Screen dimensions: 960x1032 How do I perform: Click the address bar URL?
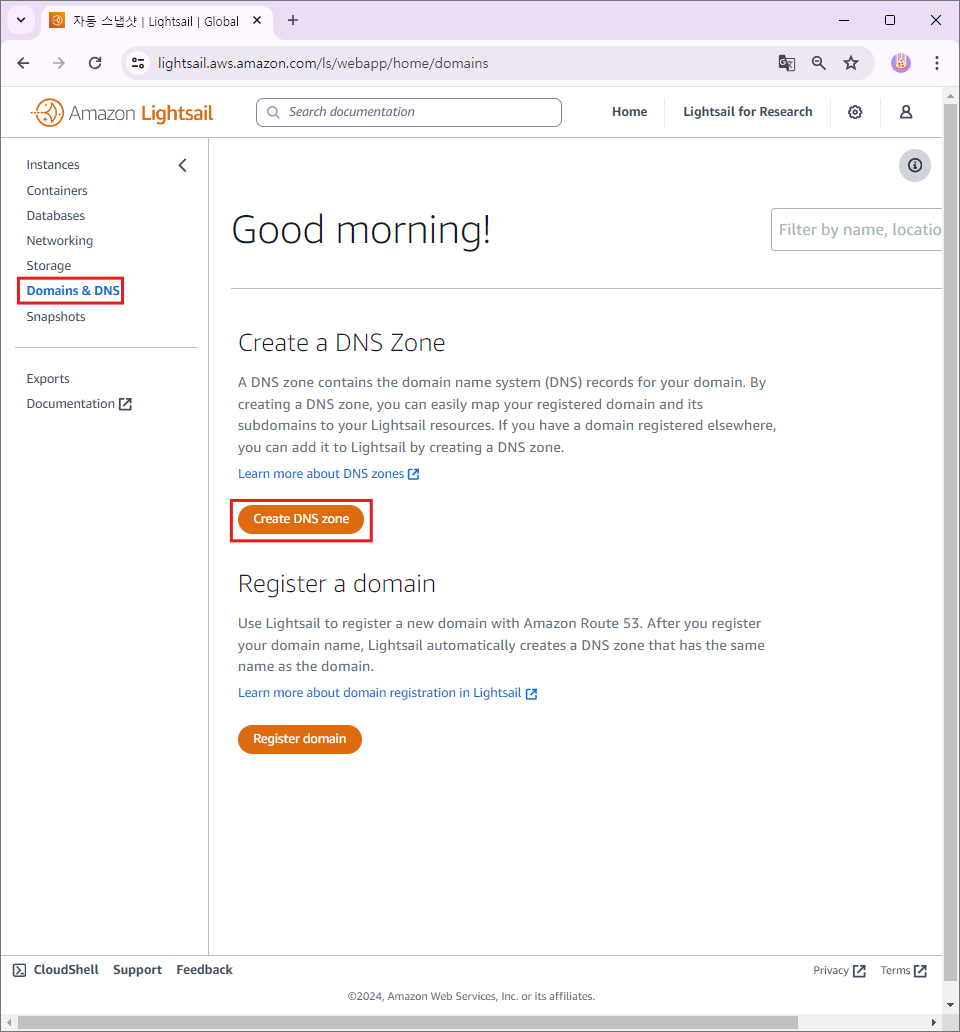click(323, 63)
